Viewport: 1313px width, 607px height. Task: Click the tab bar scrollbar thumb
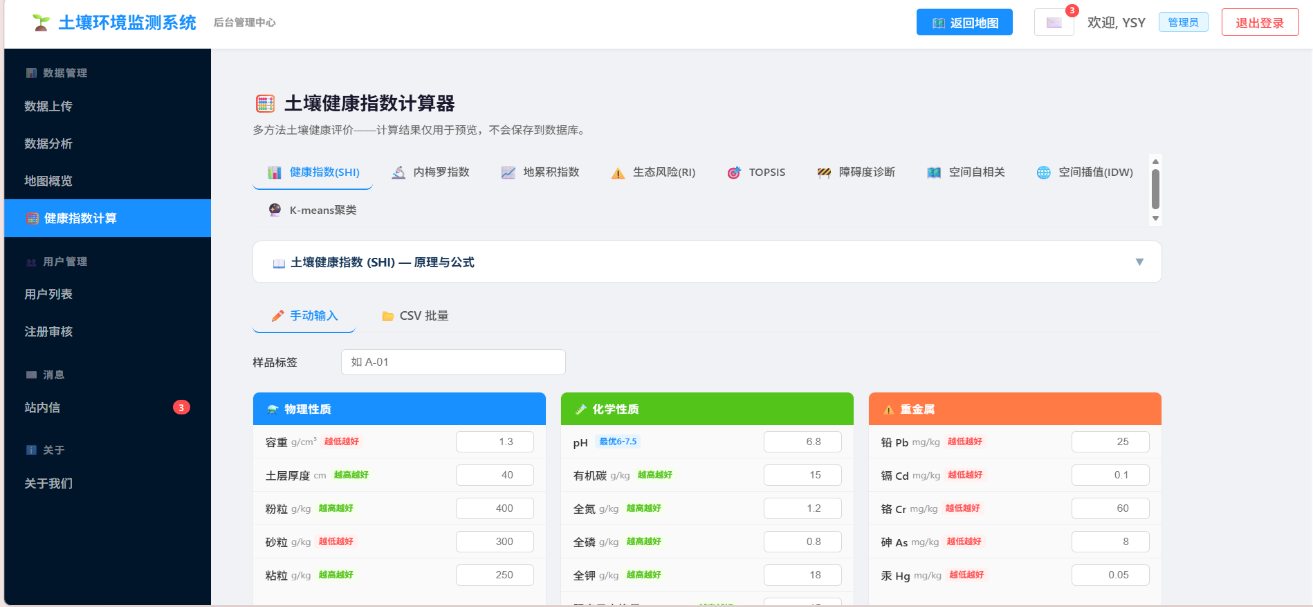(x=1156, y=189)
